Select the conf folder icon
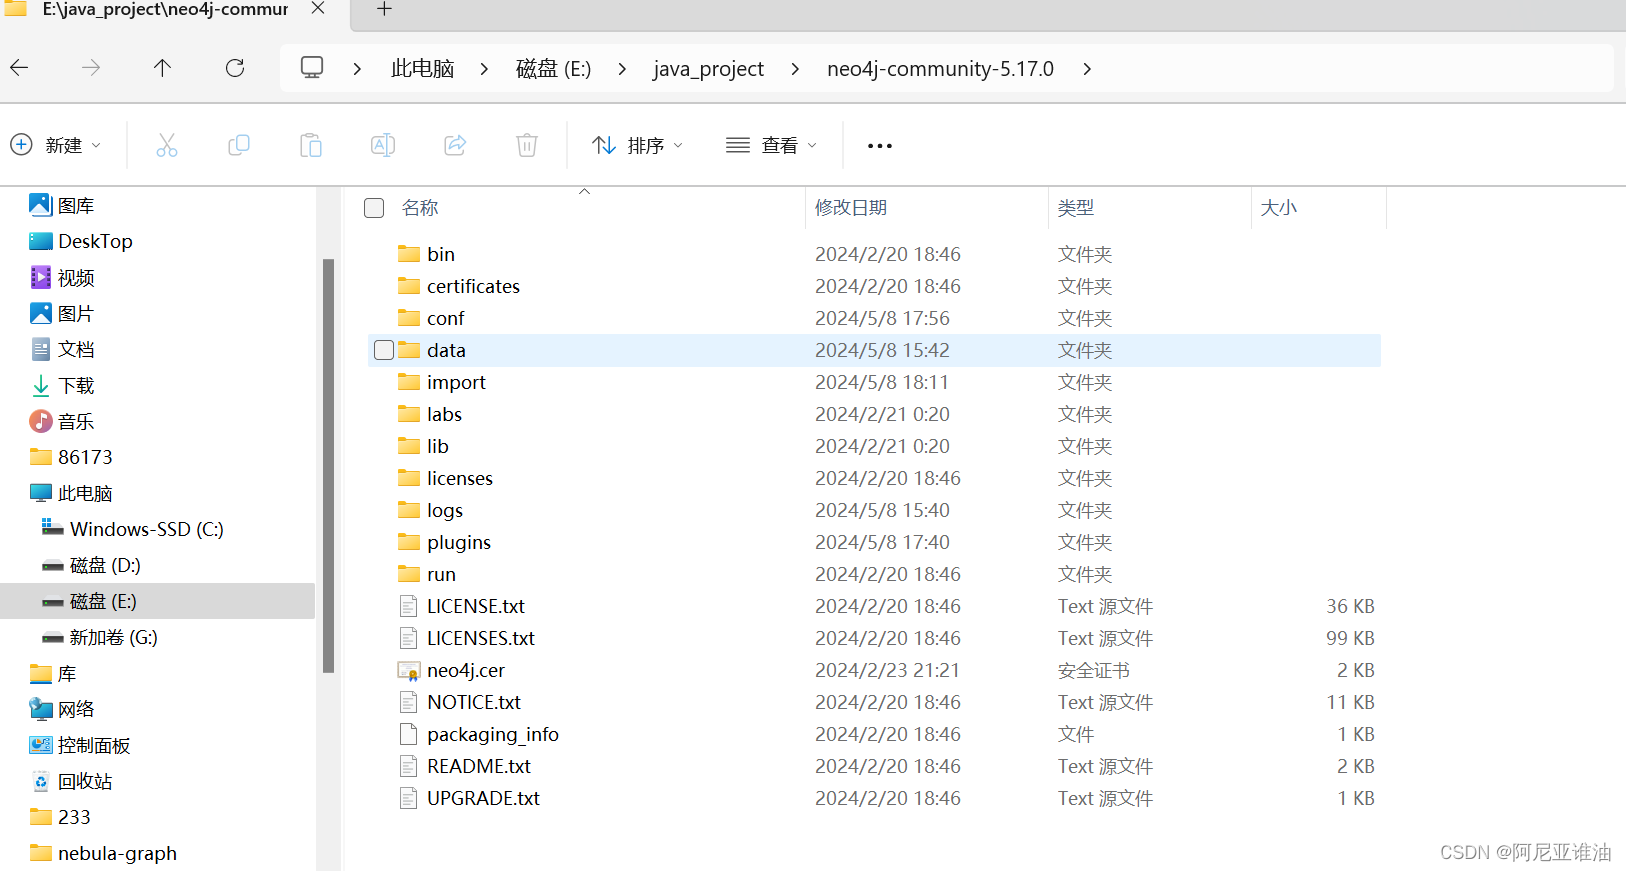Viewport: 1626px width, 871px height. 409,318
